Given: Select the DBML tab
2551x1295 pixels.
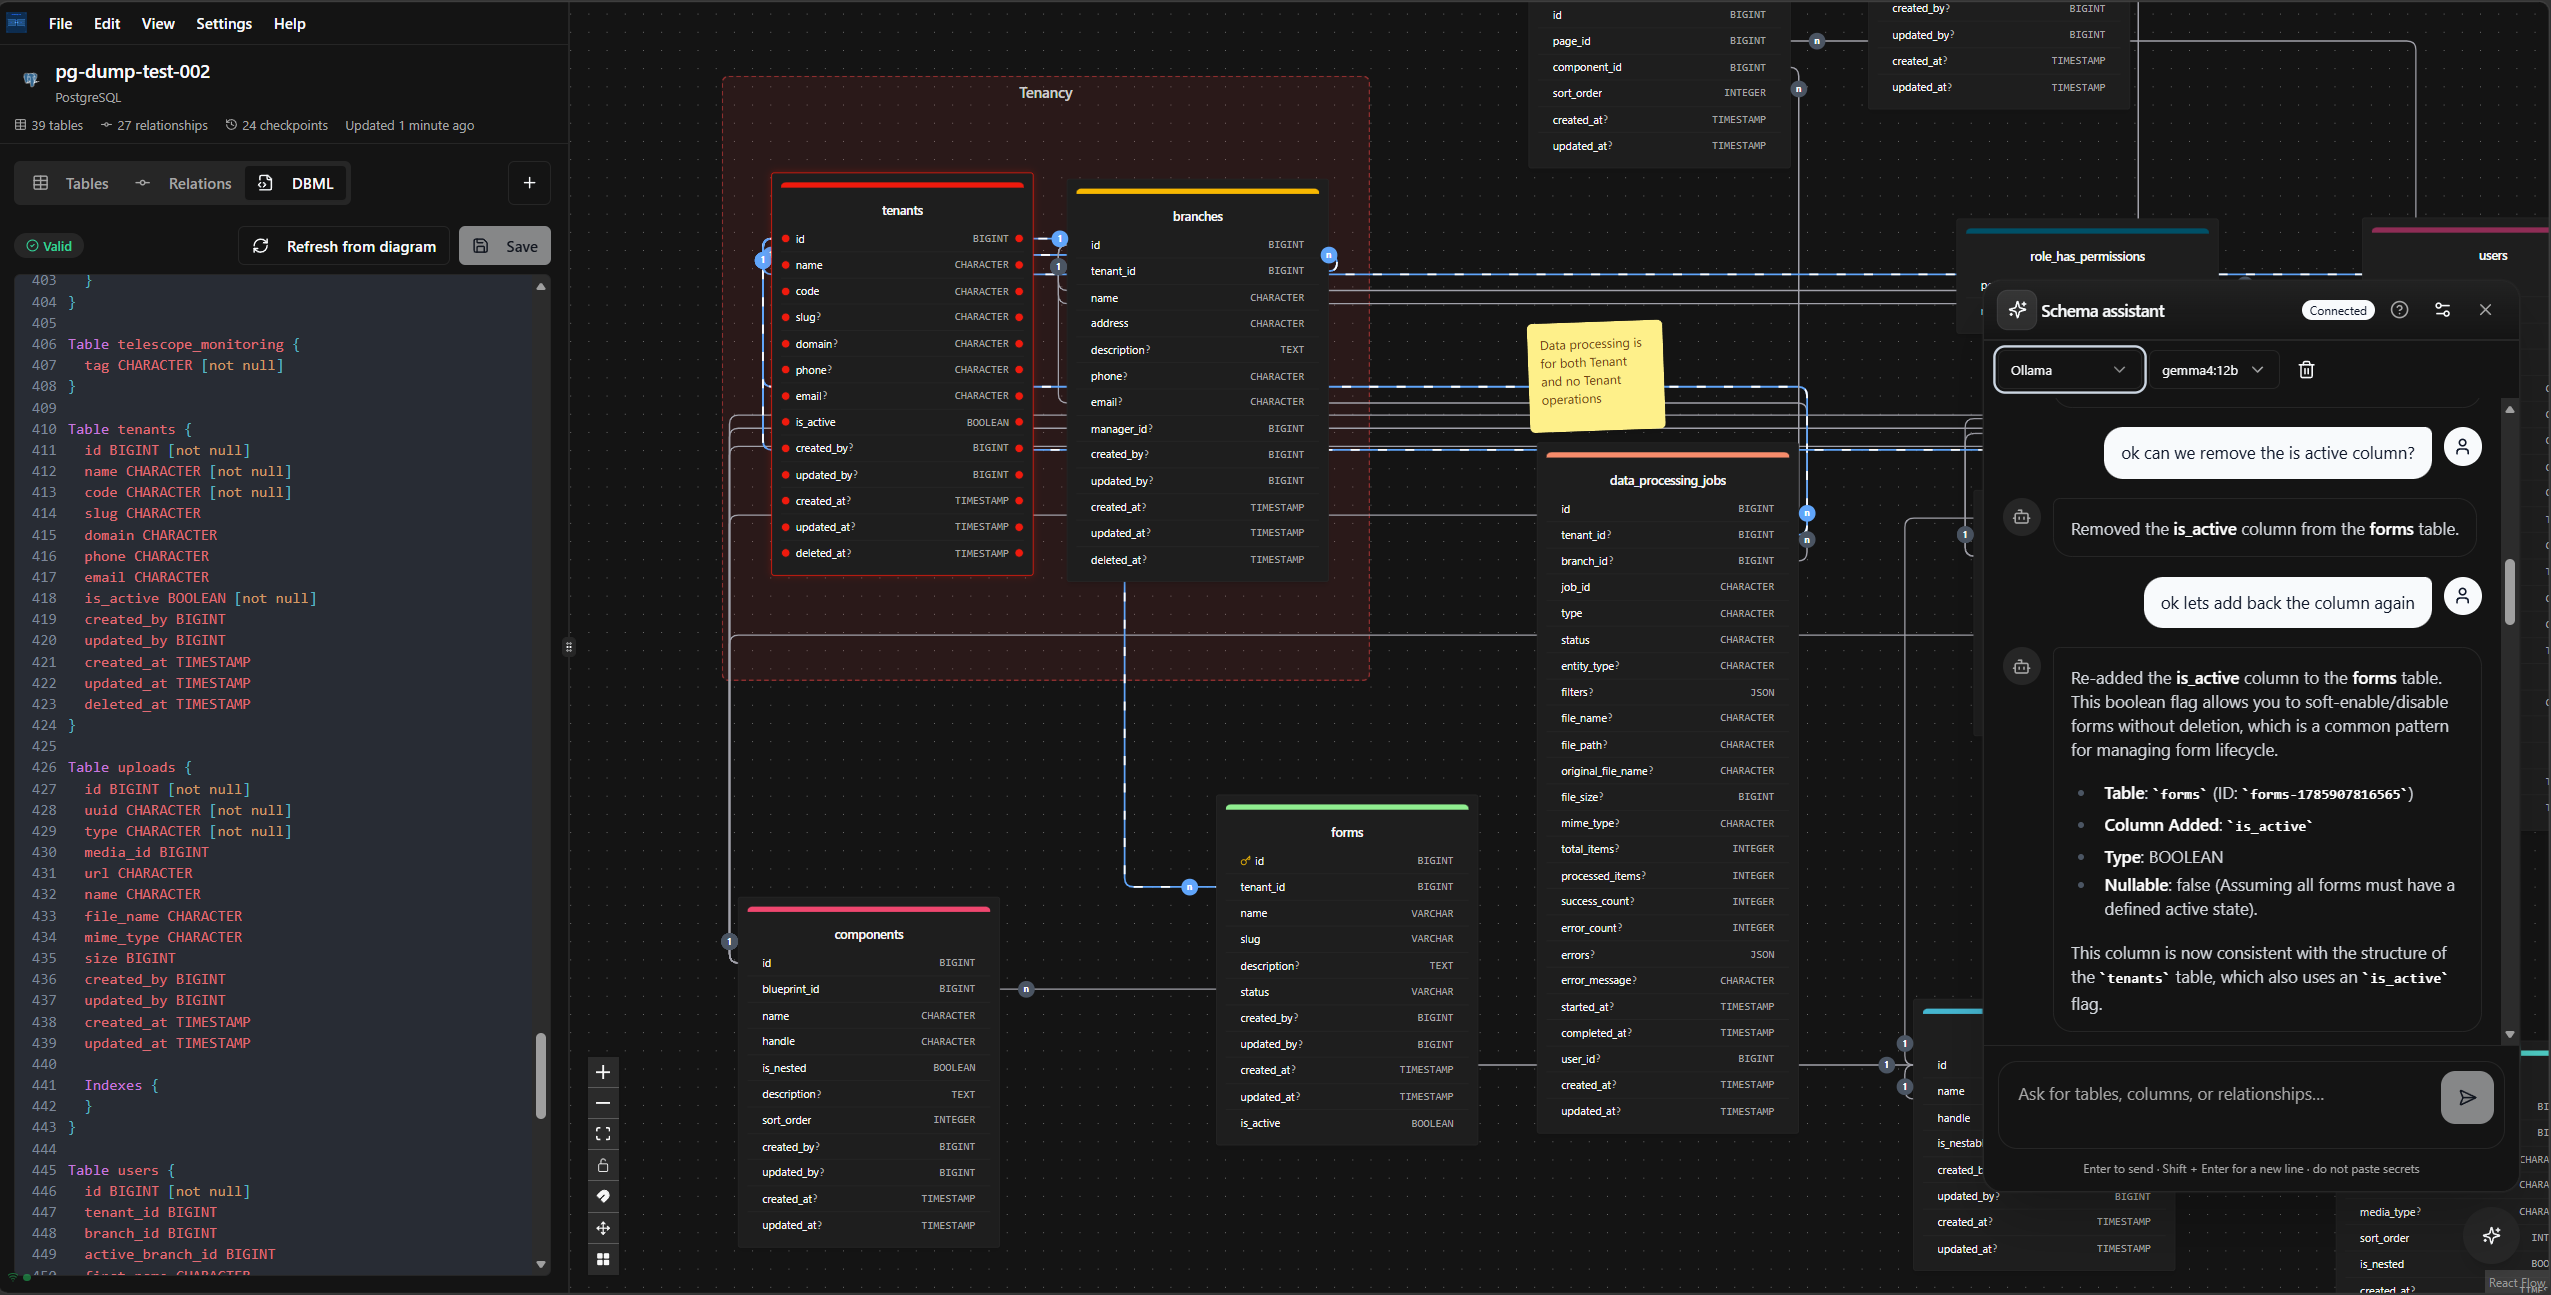Looking at the screenshot, I should [x=297, y=183].
